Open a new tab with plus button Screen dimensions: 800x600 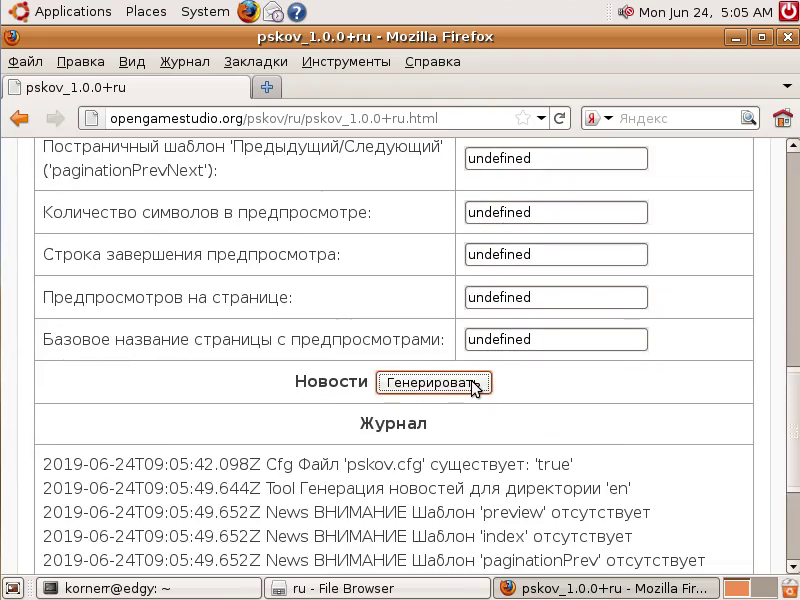point(267,87)
